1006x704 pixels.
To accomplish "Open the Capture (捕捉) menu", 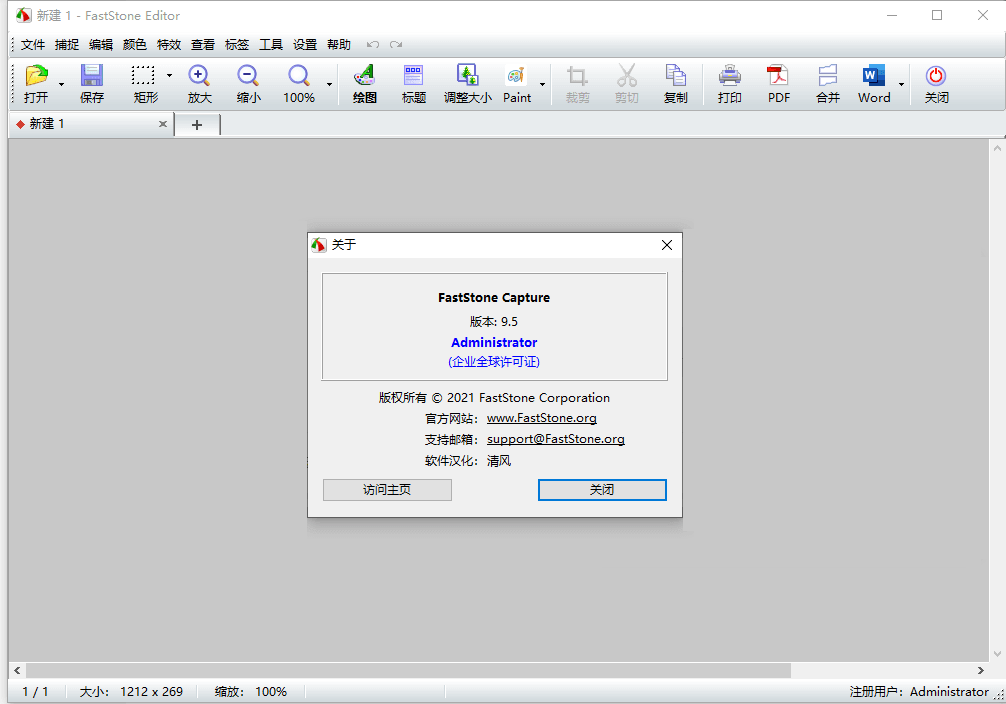I will pyautogui.click(x=67, y=44).
